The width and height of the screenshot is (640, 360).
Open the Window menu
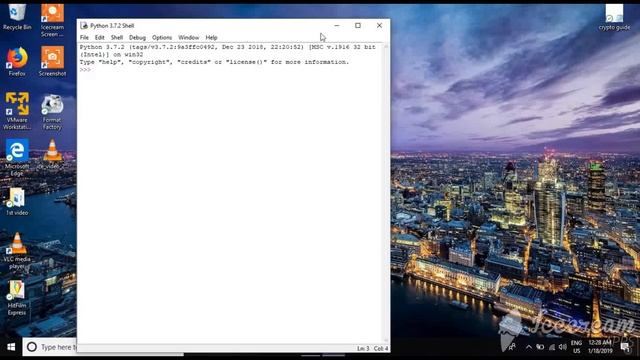pyautogui.click(x=189, y=38)
